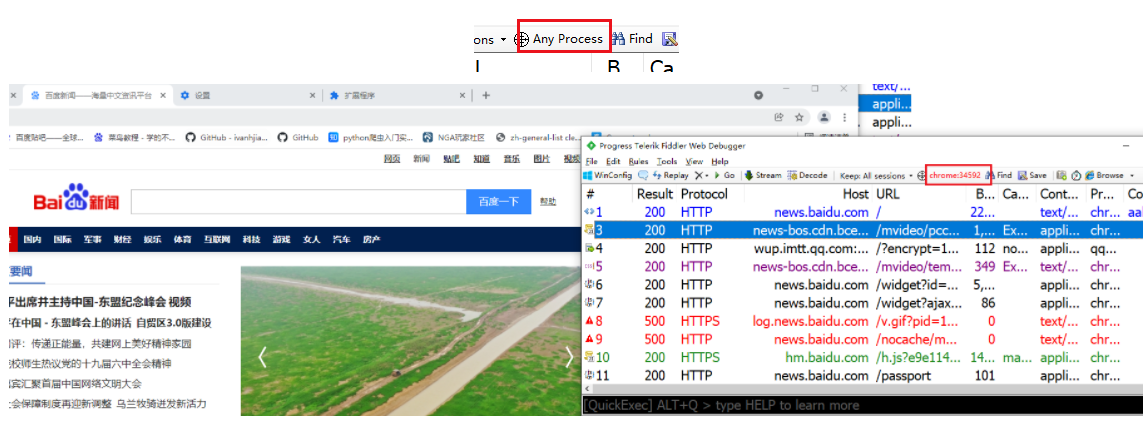Open the WinConfig tool in Fiddler
Screen dimensions: 1144x439
click(607, 176)
